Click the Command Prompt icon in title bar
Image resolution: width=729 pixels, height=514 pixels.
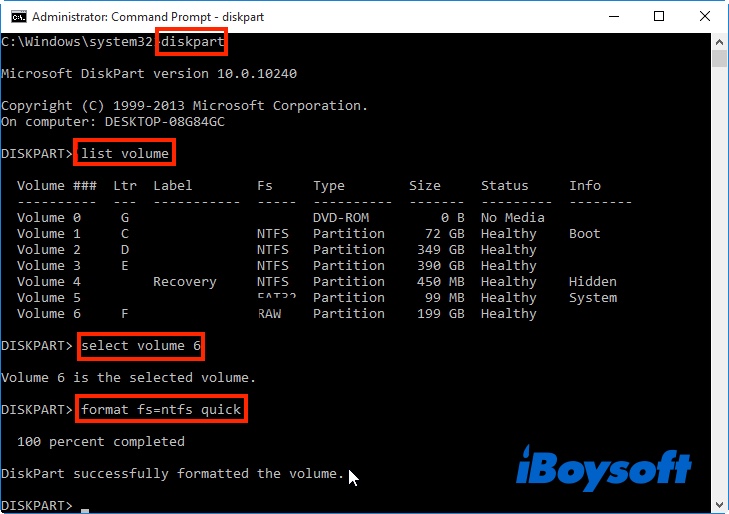14,16
